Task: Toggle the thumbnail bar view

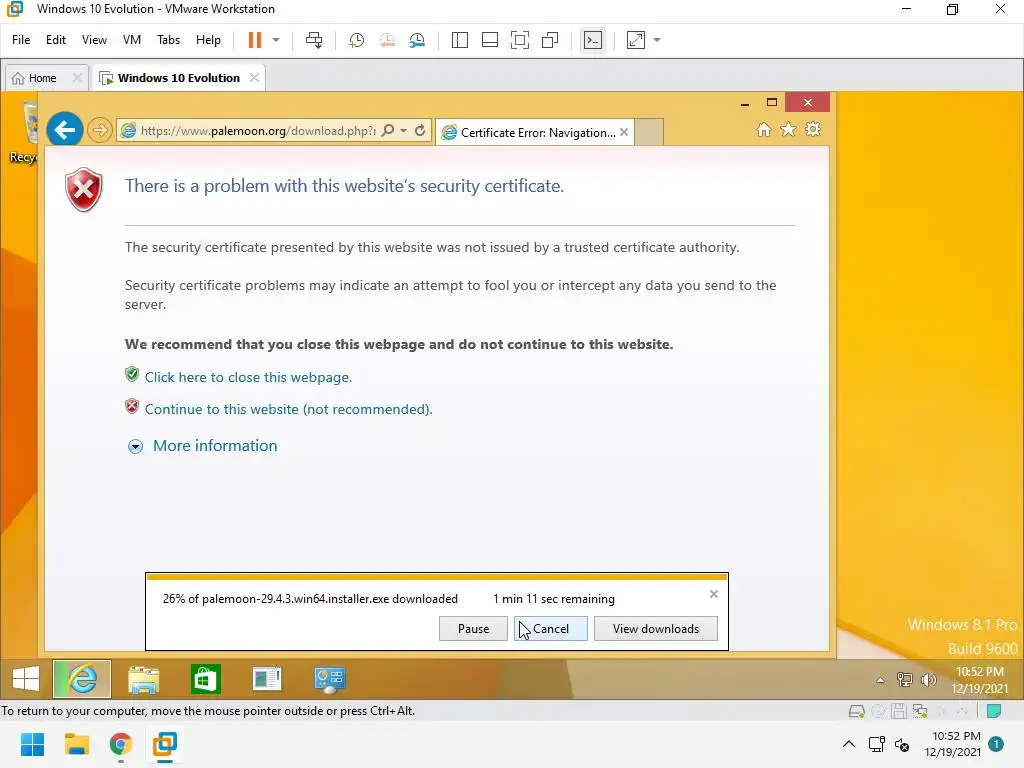Action: point(490,40)
